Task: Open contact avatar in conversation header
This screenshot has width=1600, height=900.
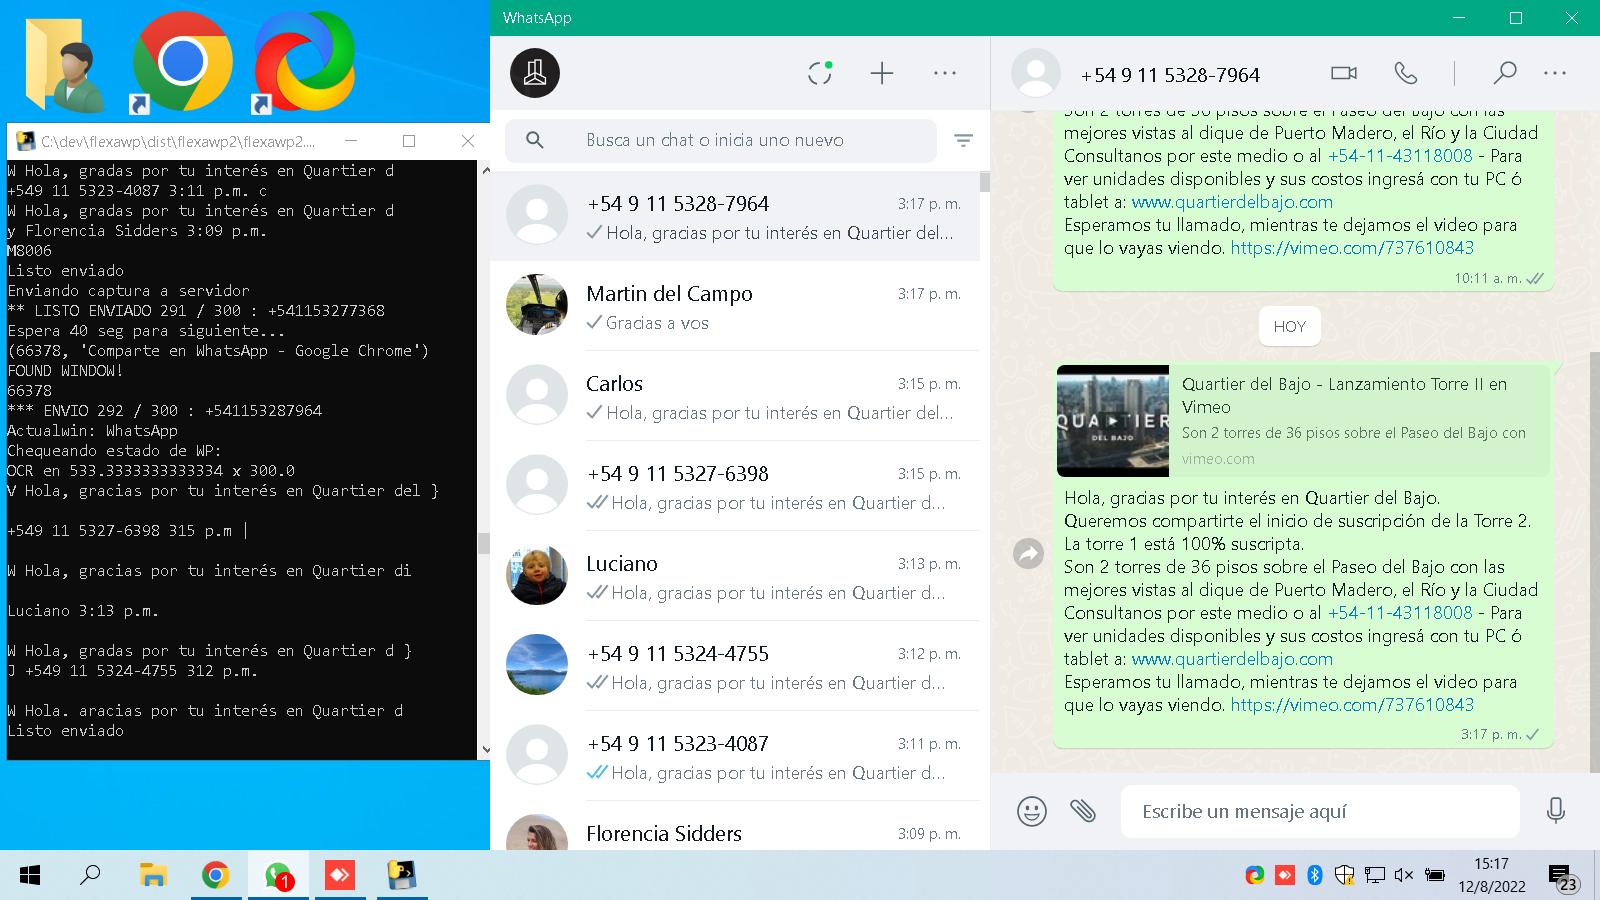Action: pos(1036,73)
